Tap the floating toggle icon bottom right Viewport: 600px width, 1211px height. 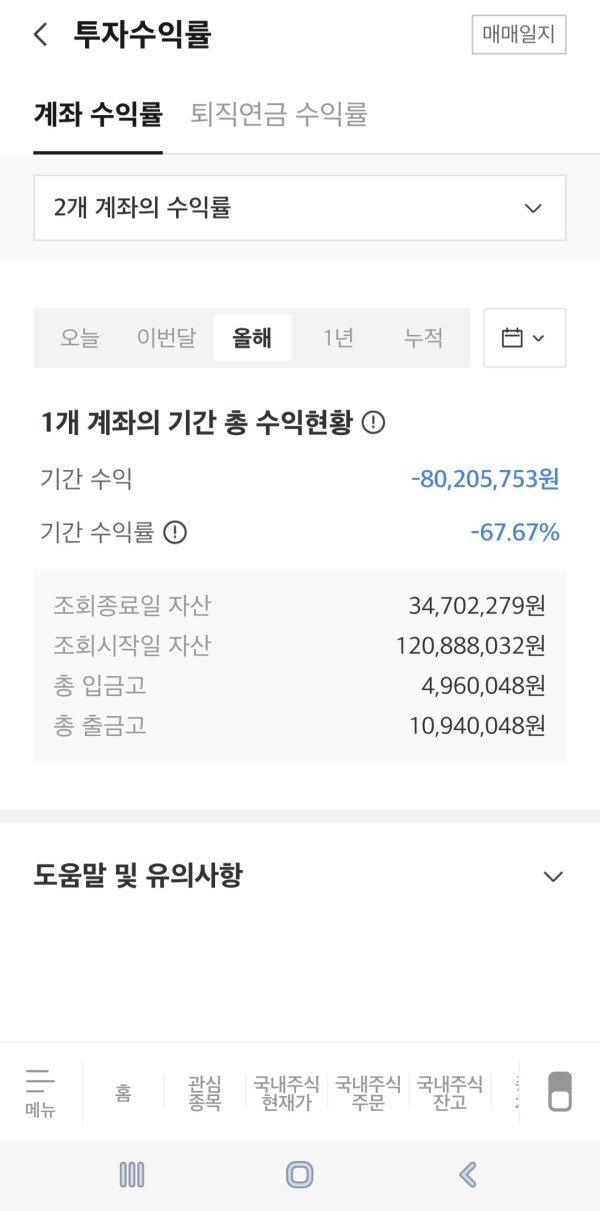(560, 1092)
